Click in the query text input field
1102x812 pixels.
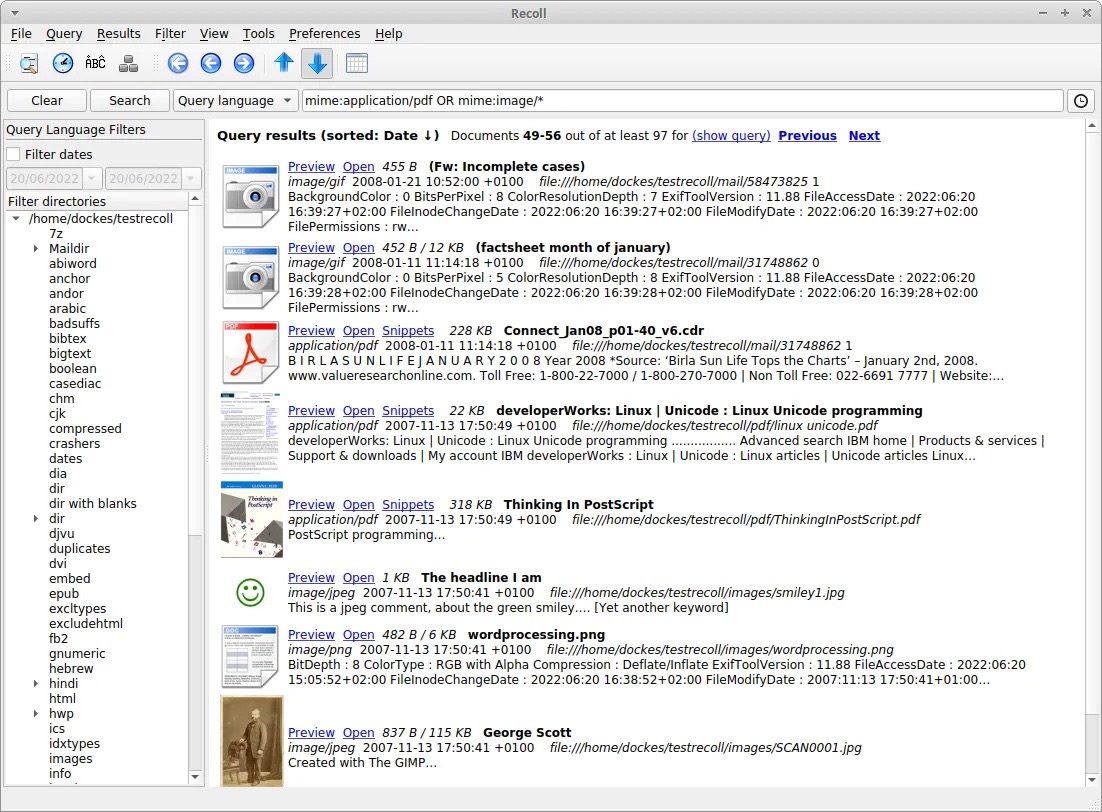click(682, 100)
